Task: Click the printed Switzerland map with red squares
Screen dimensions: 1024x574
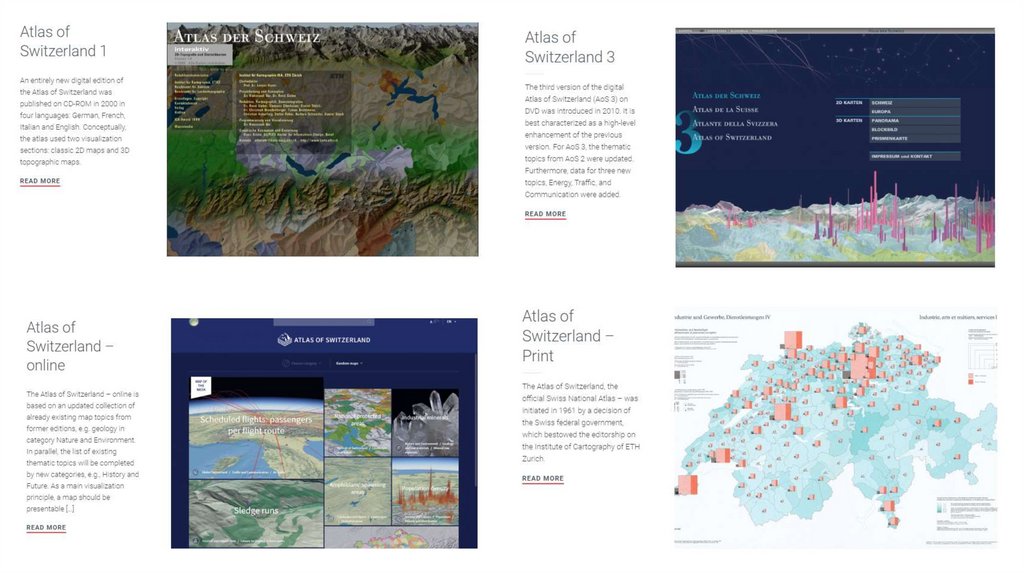Action: tap(835, 430)
